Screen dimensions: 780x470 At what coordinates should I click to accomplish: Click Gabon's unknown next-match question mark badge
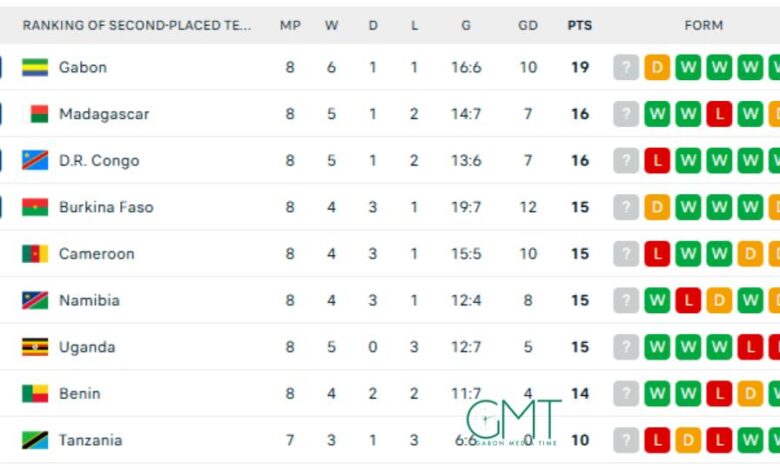[x=626, y=68]
